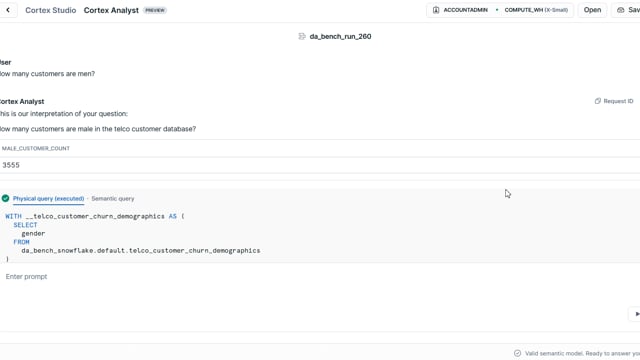This screenshot has width=640, height=360.
Task: Click the send prompt arrow button
Action: [635, 314]
